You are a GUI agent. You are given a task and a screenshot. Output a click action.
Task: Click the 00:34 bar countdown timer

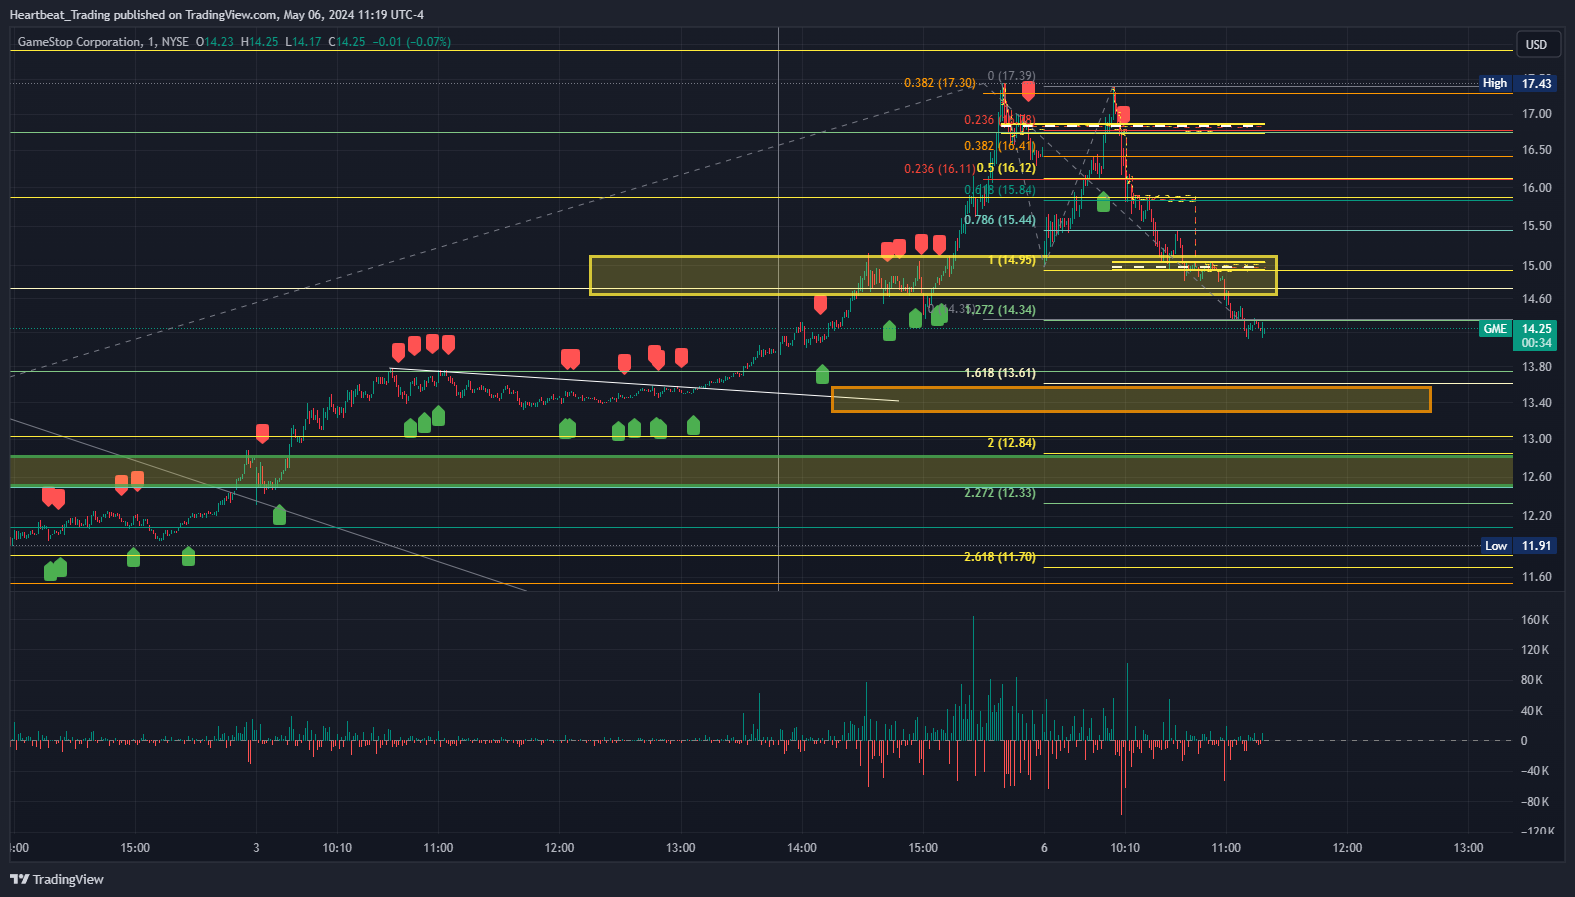click(1536, 343)
